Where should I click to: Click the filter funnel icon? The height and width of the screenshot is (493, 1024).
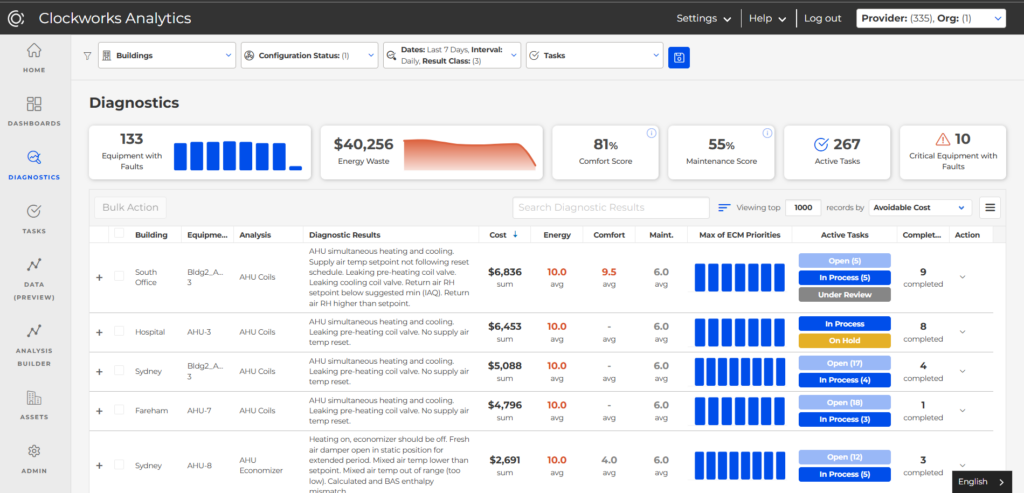[x=88, y=56]
